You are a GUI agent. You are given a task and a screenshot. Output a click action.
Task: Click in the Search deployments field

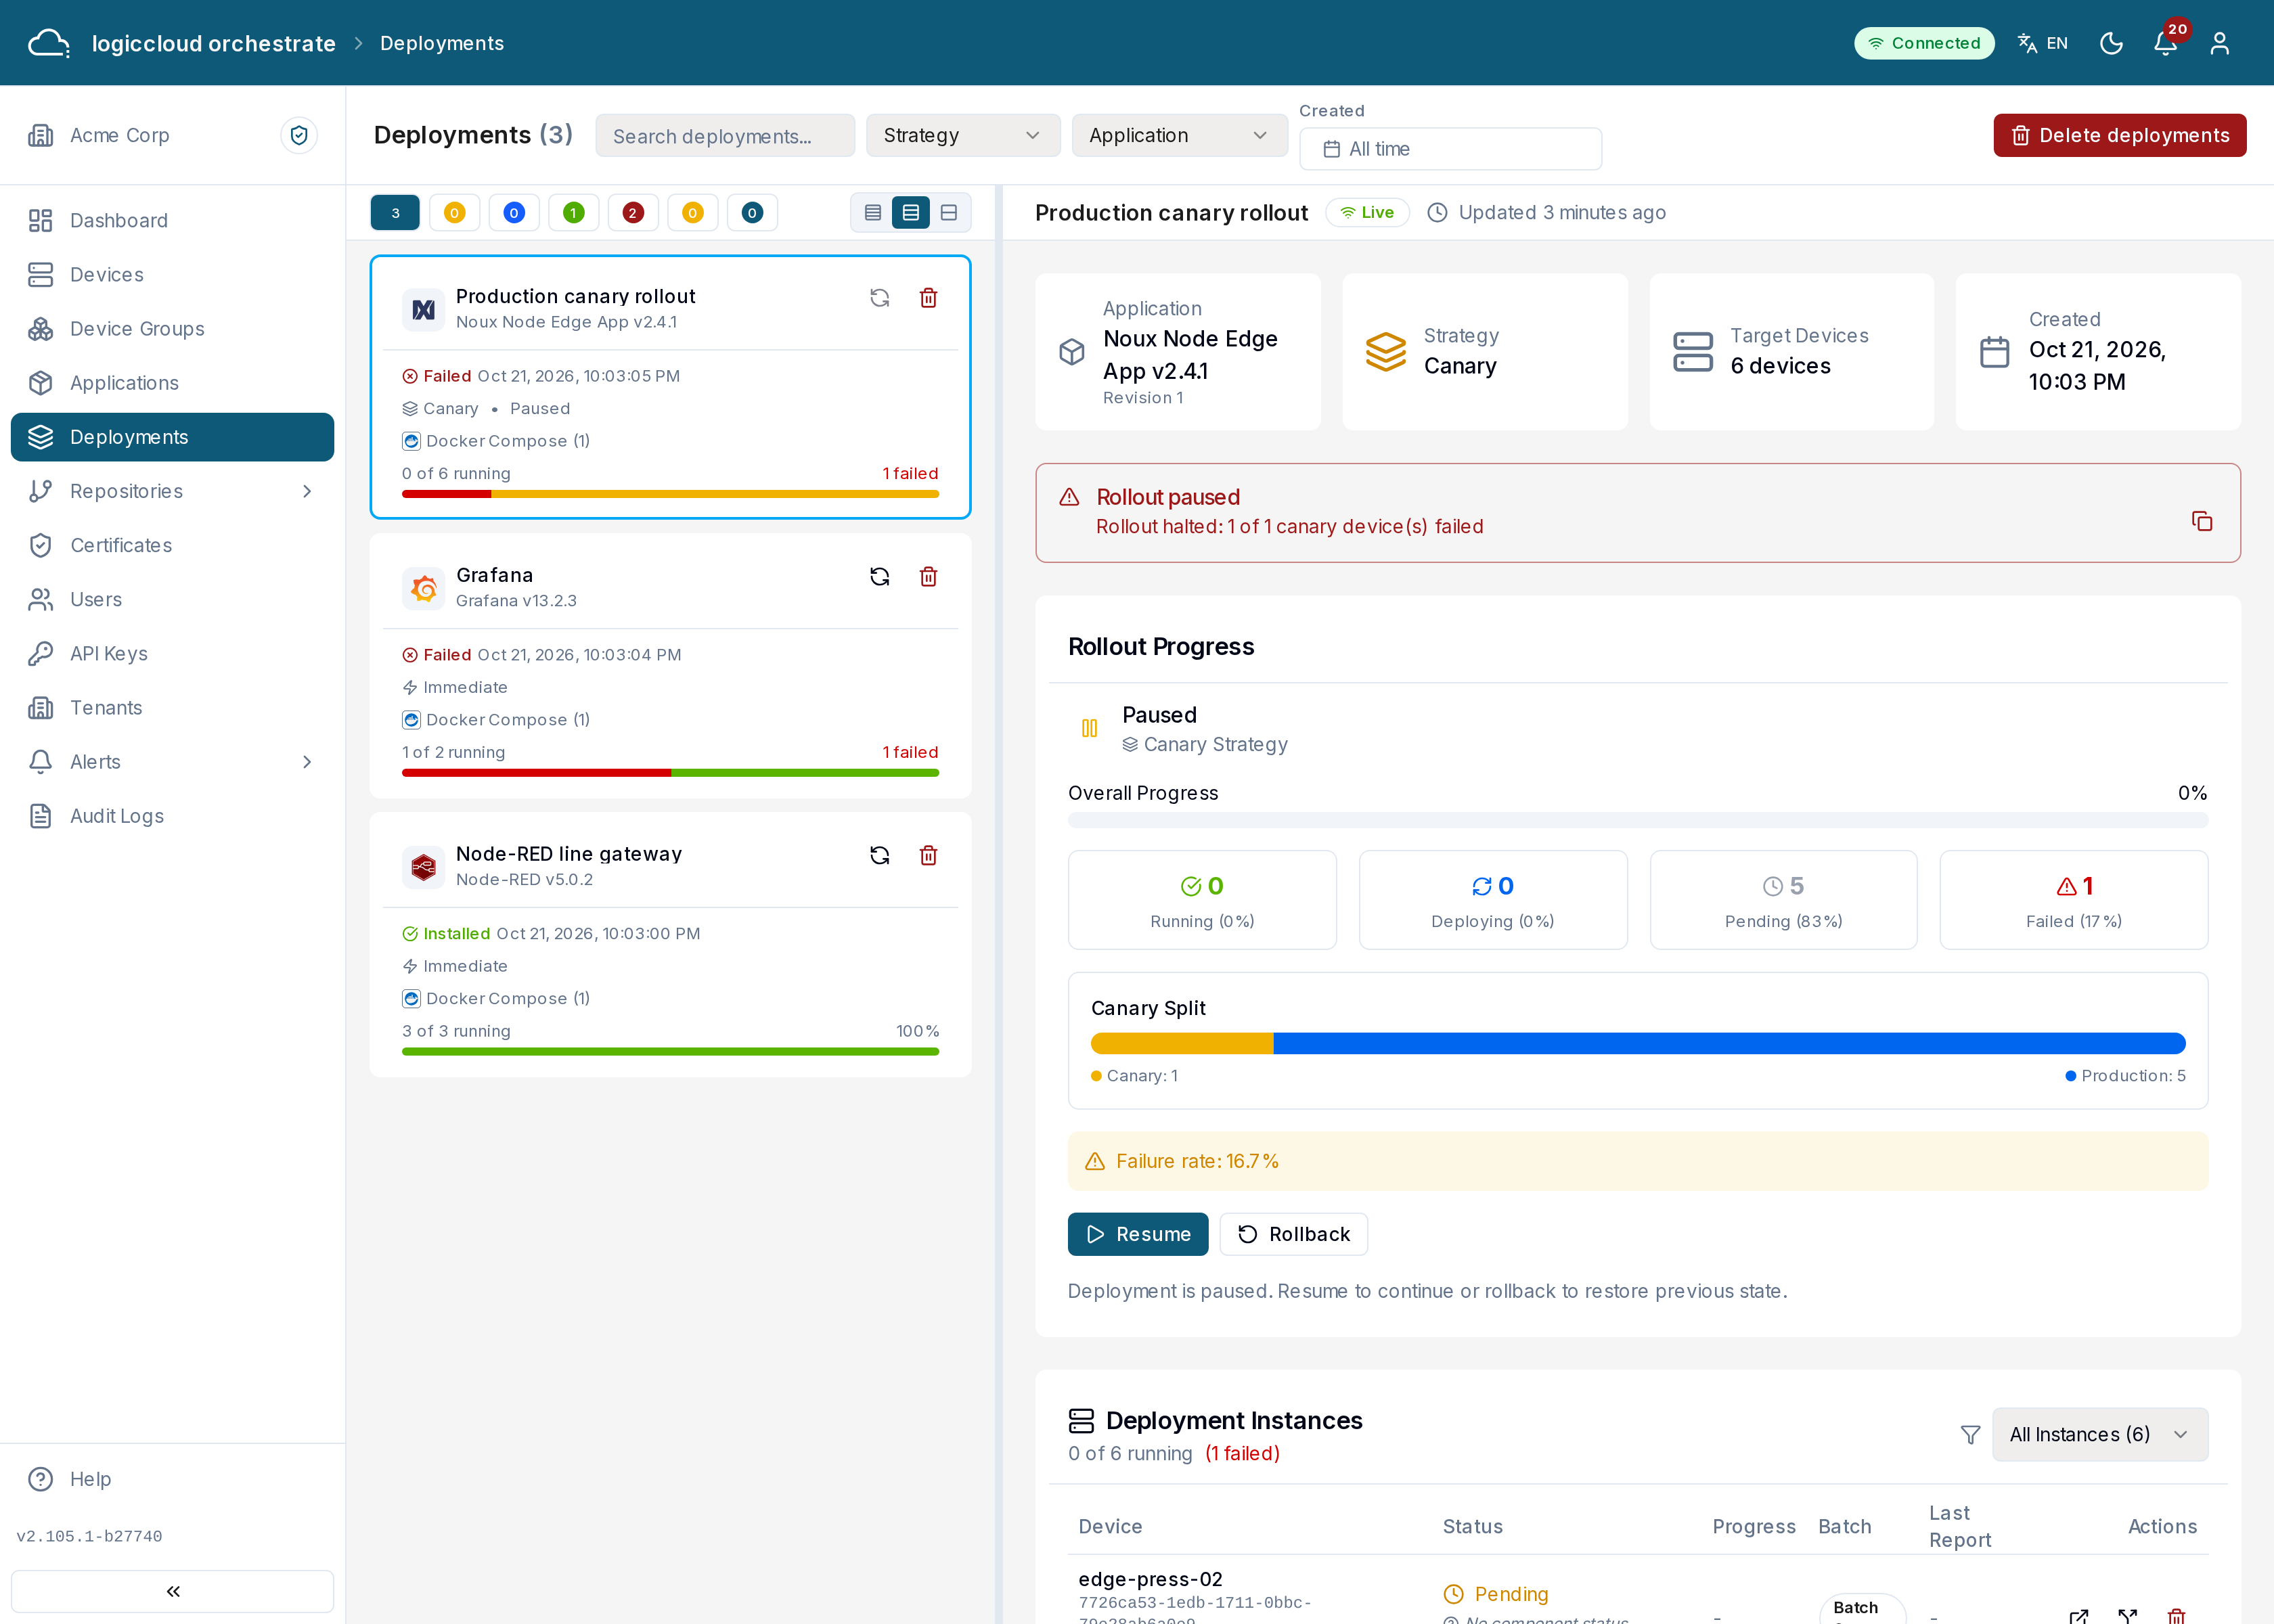725,136
